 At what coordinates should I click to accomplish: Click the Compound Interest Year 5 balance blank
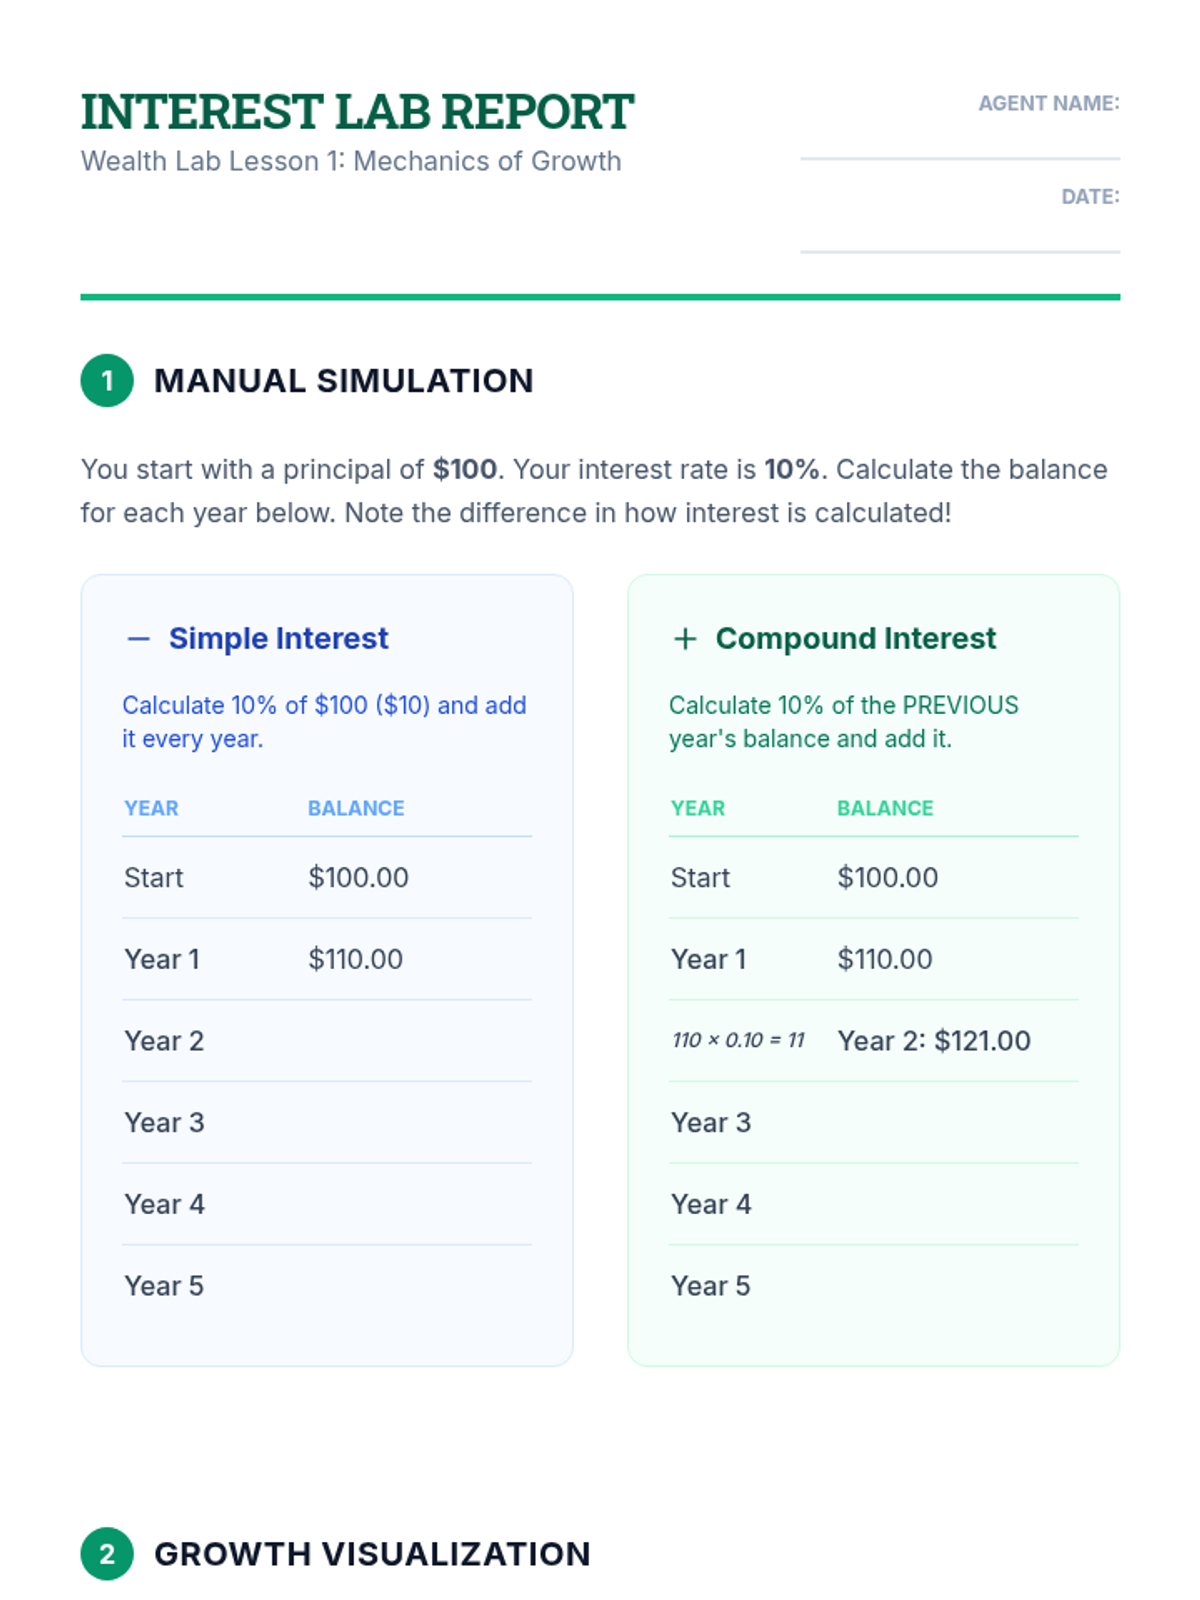click(956, 1286)
